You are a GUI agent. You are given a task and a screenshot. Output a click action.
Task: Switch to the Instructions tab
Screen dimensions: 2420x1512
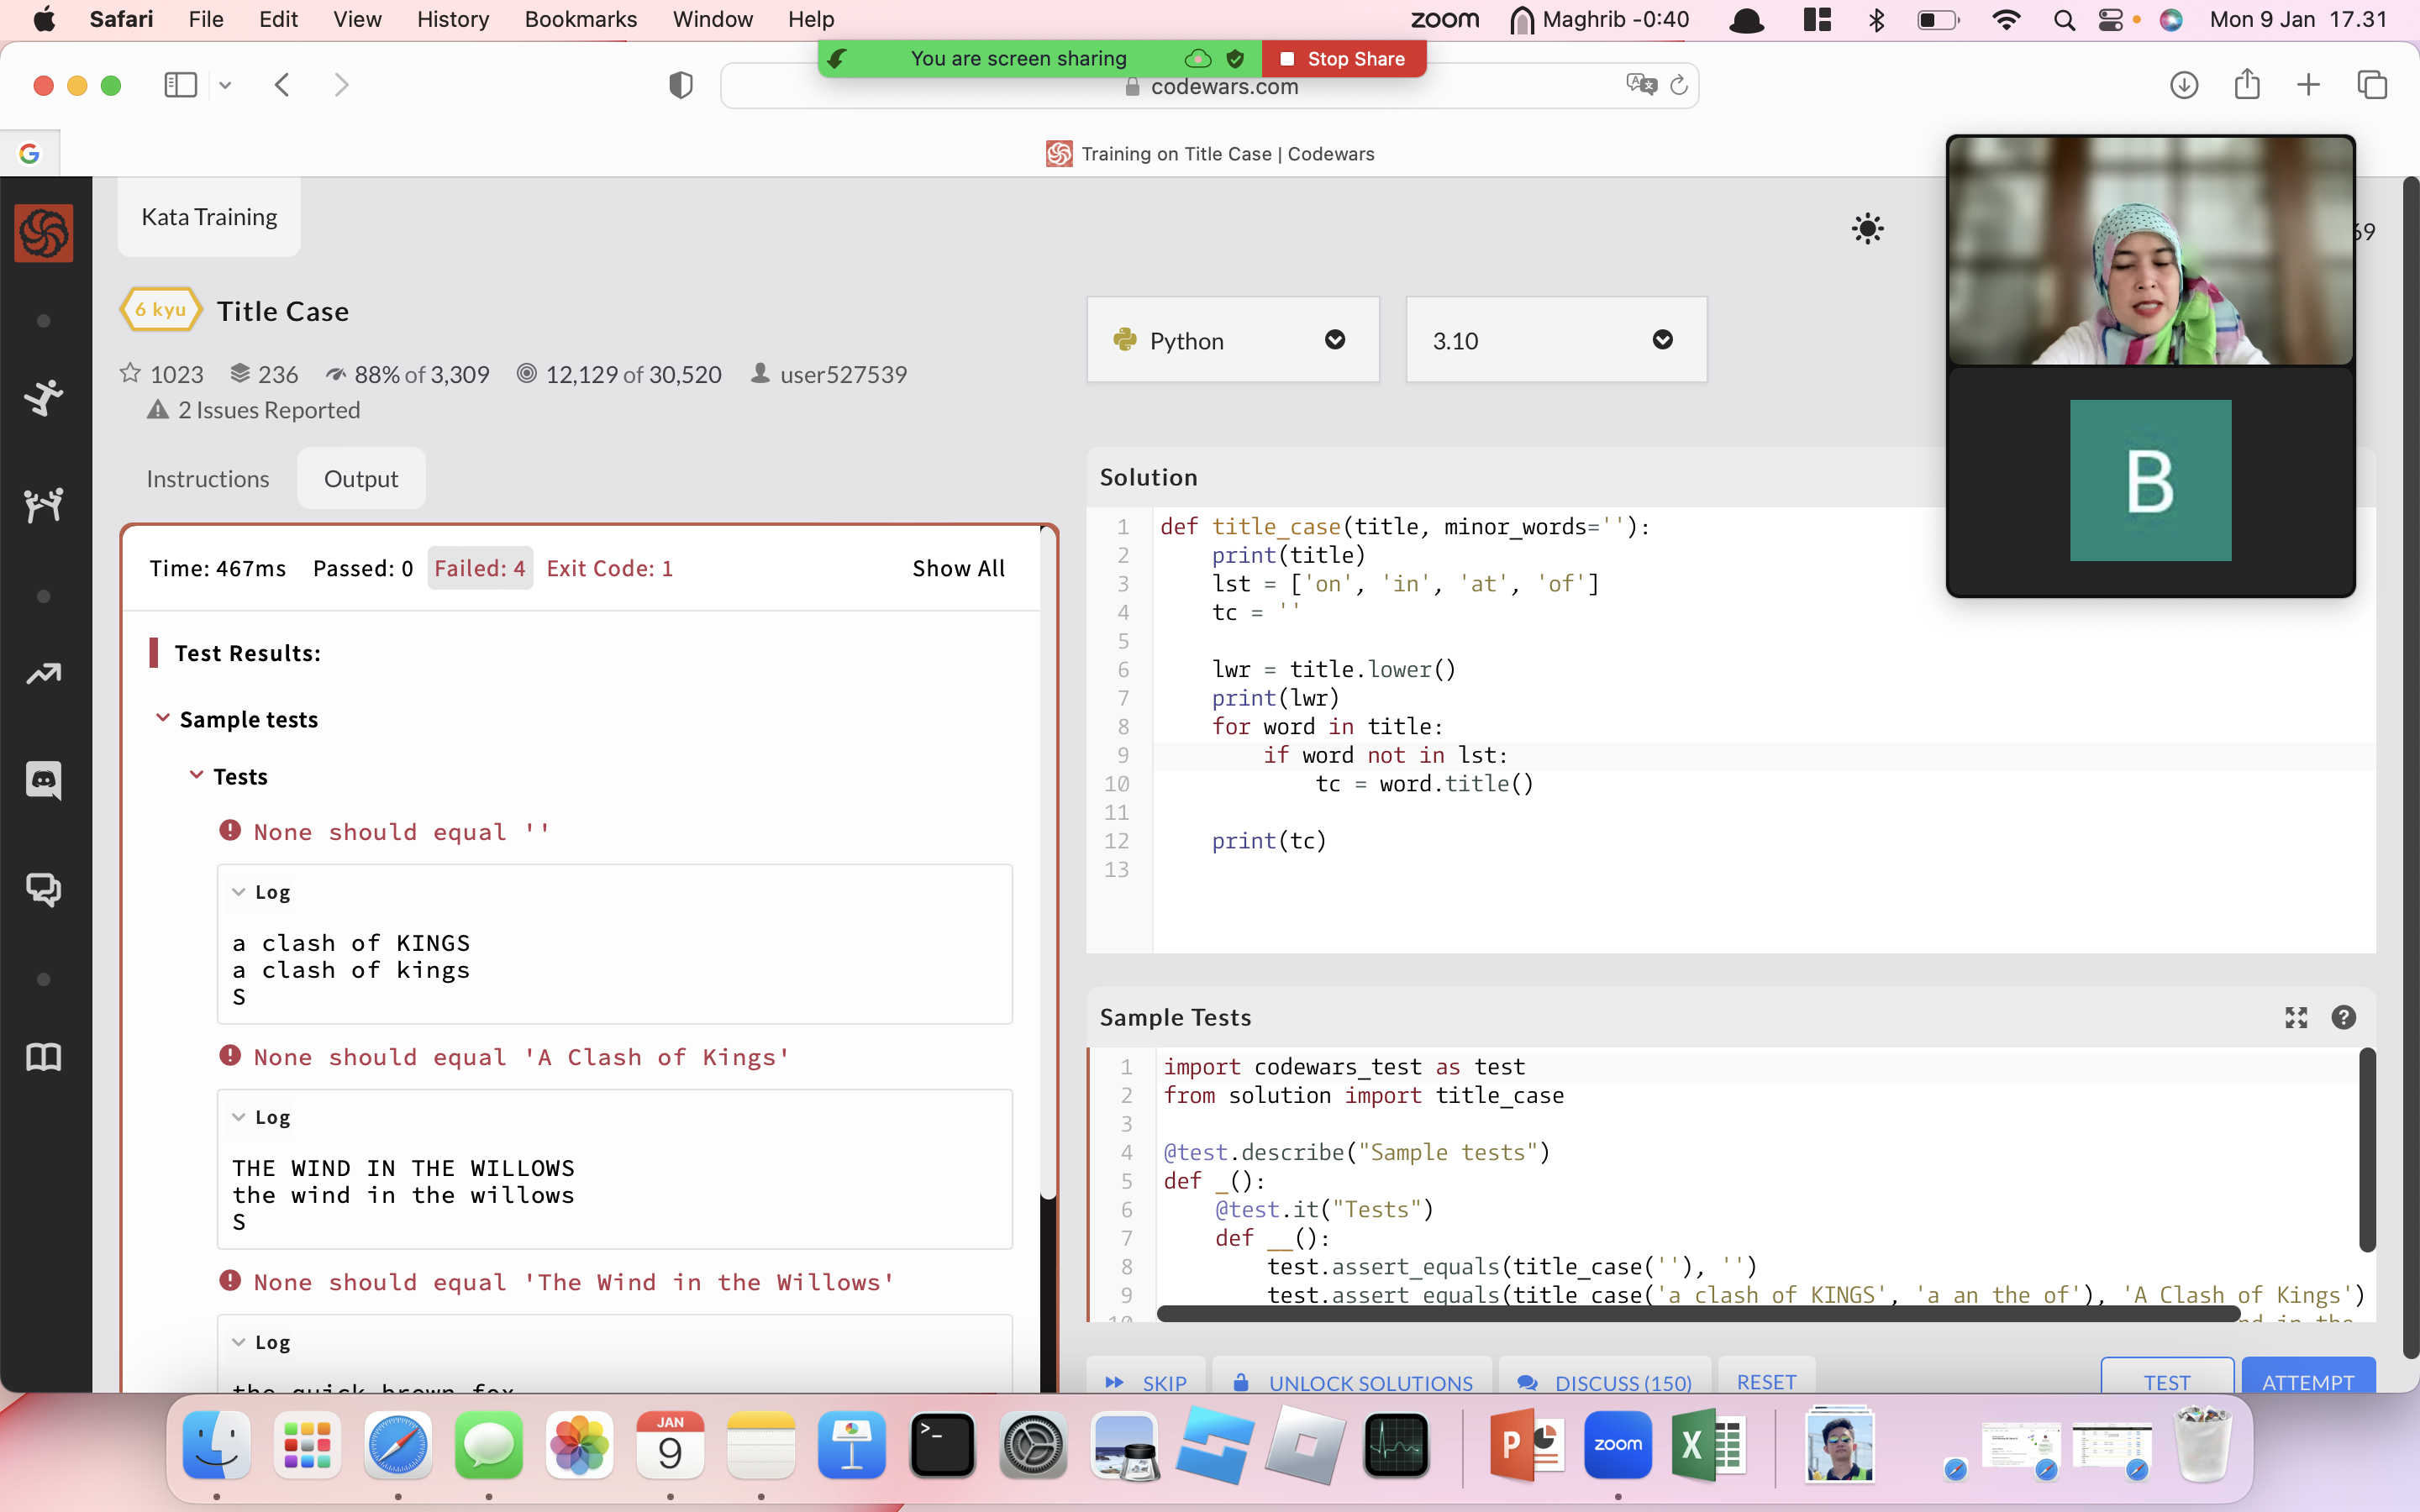[208, 479]
